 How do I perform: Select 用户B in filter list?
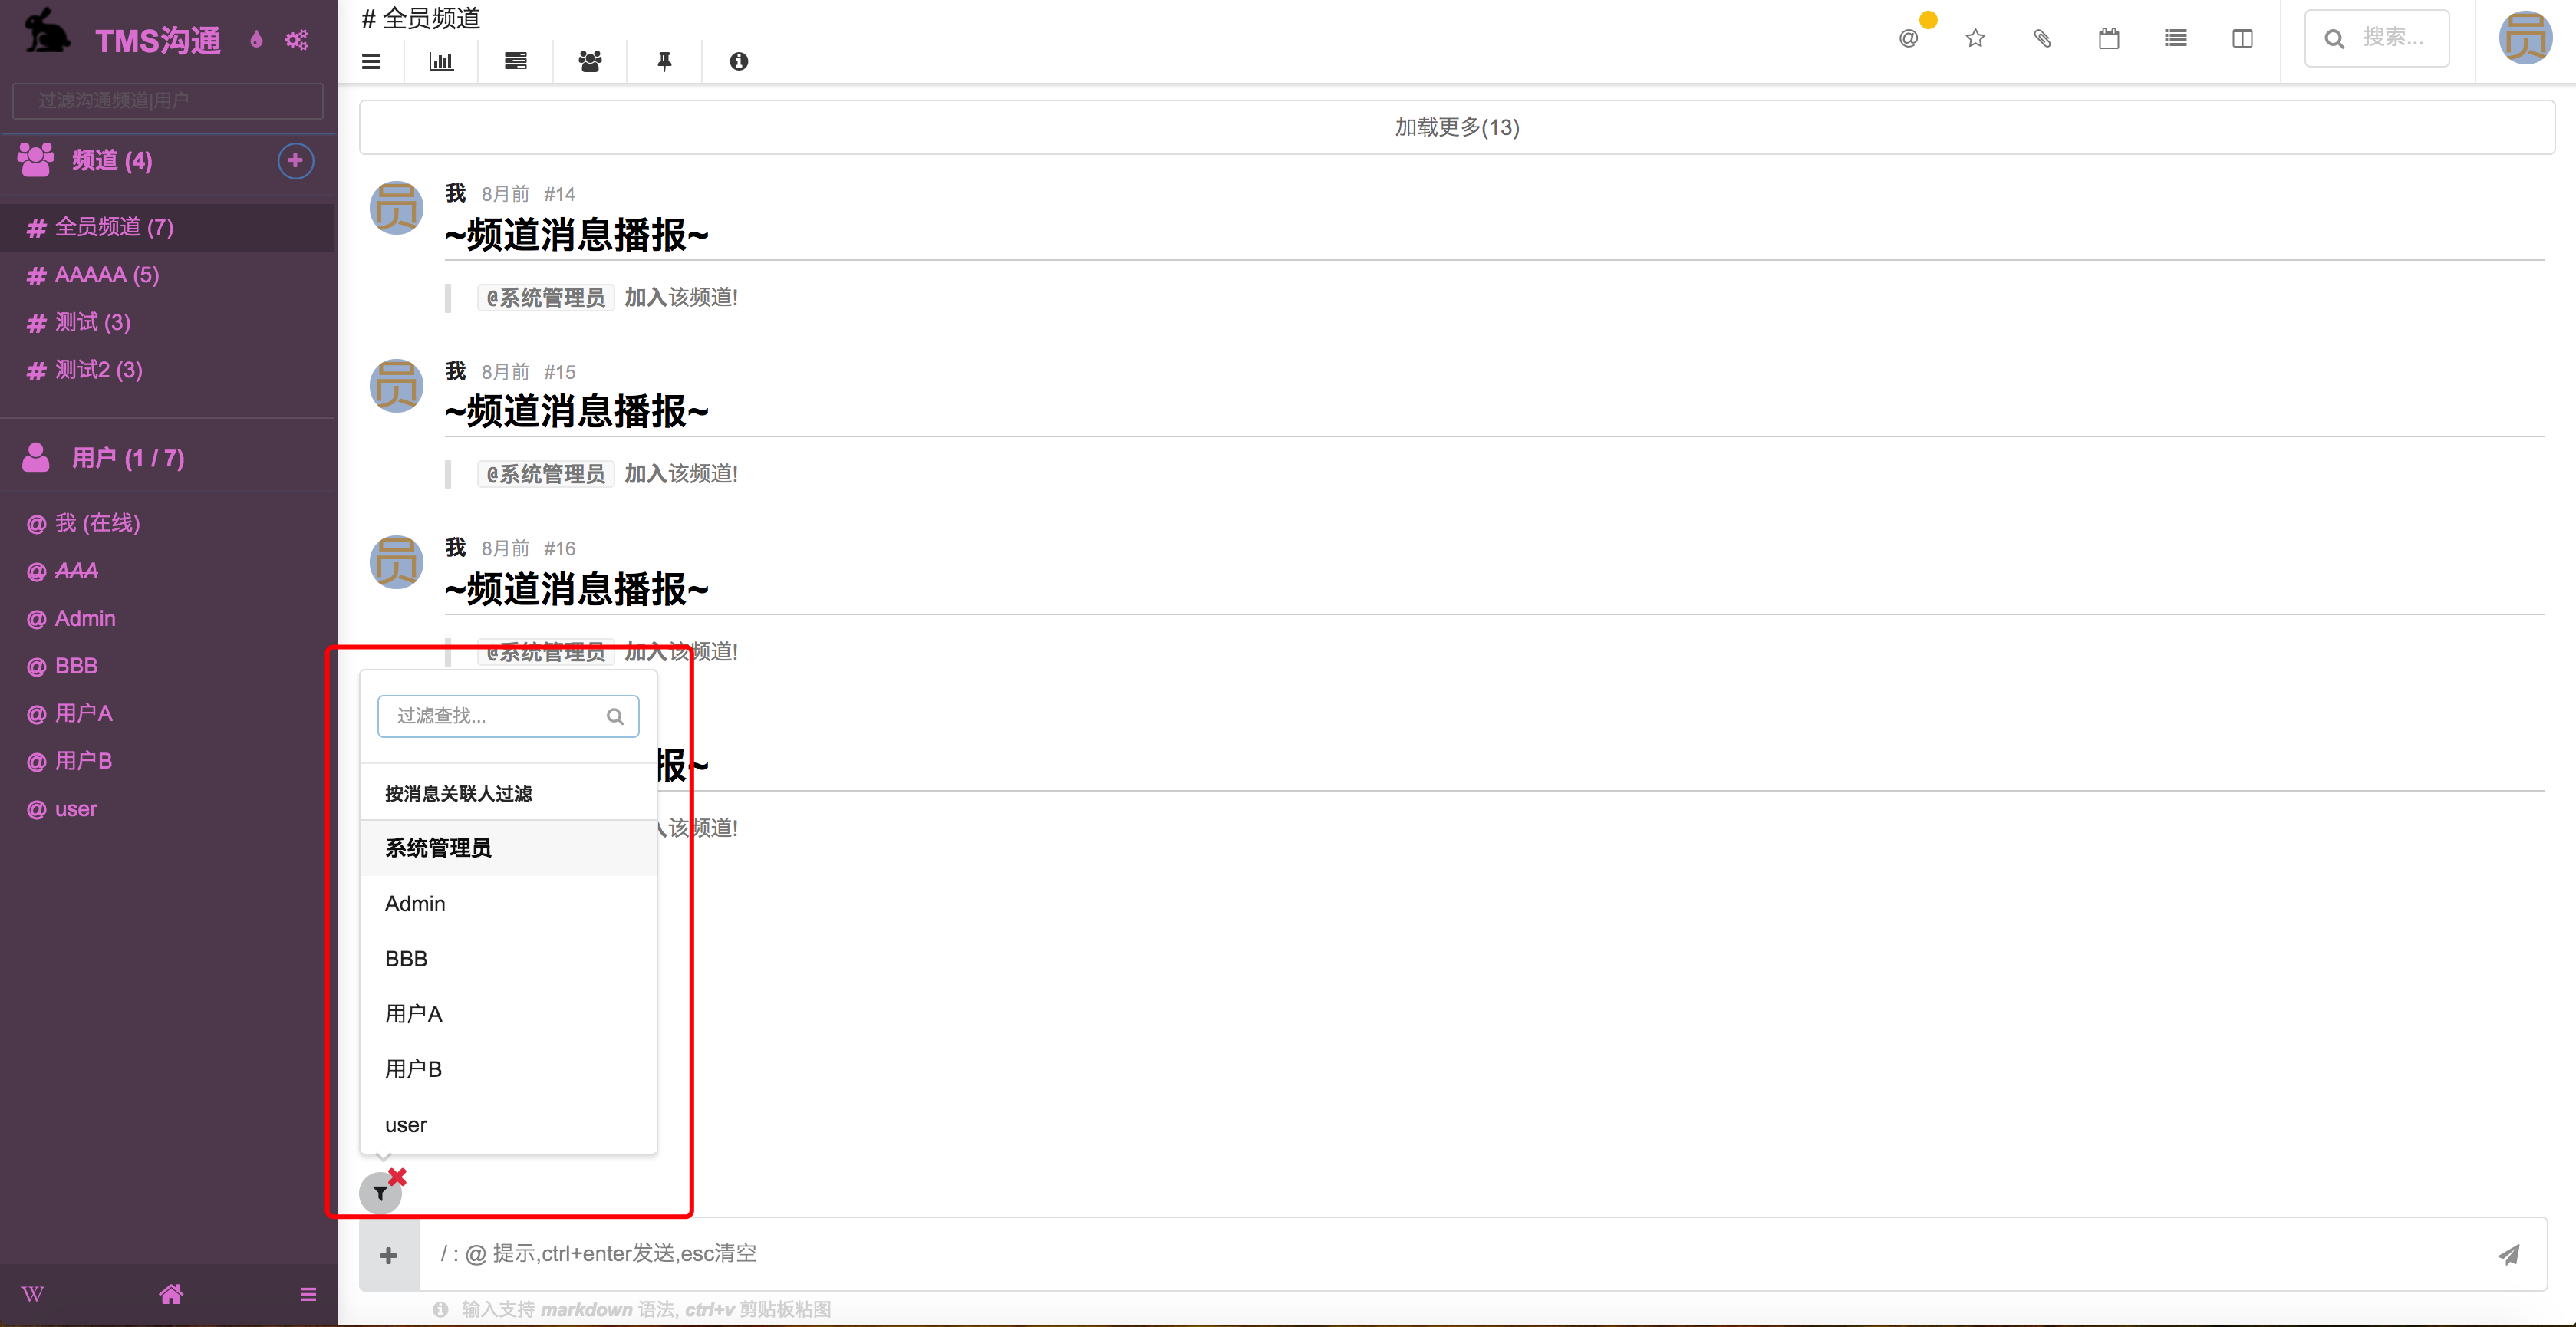coord(508,1069)
